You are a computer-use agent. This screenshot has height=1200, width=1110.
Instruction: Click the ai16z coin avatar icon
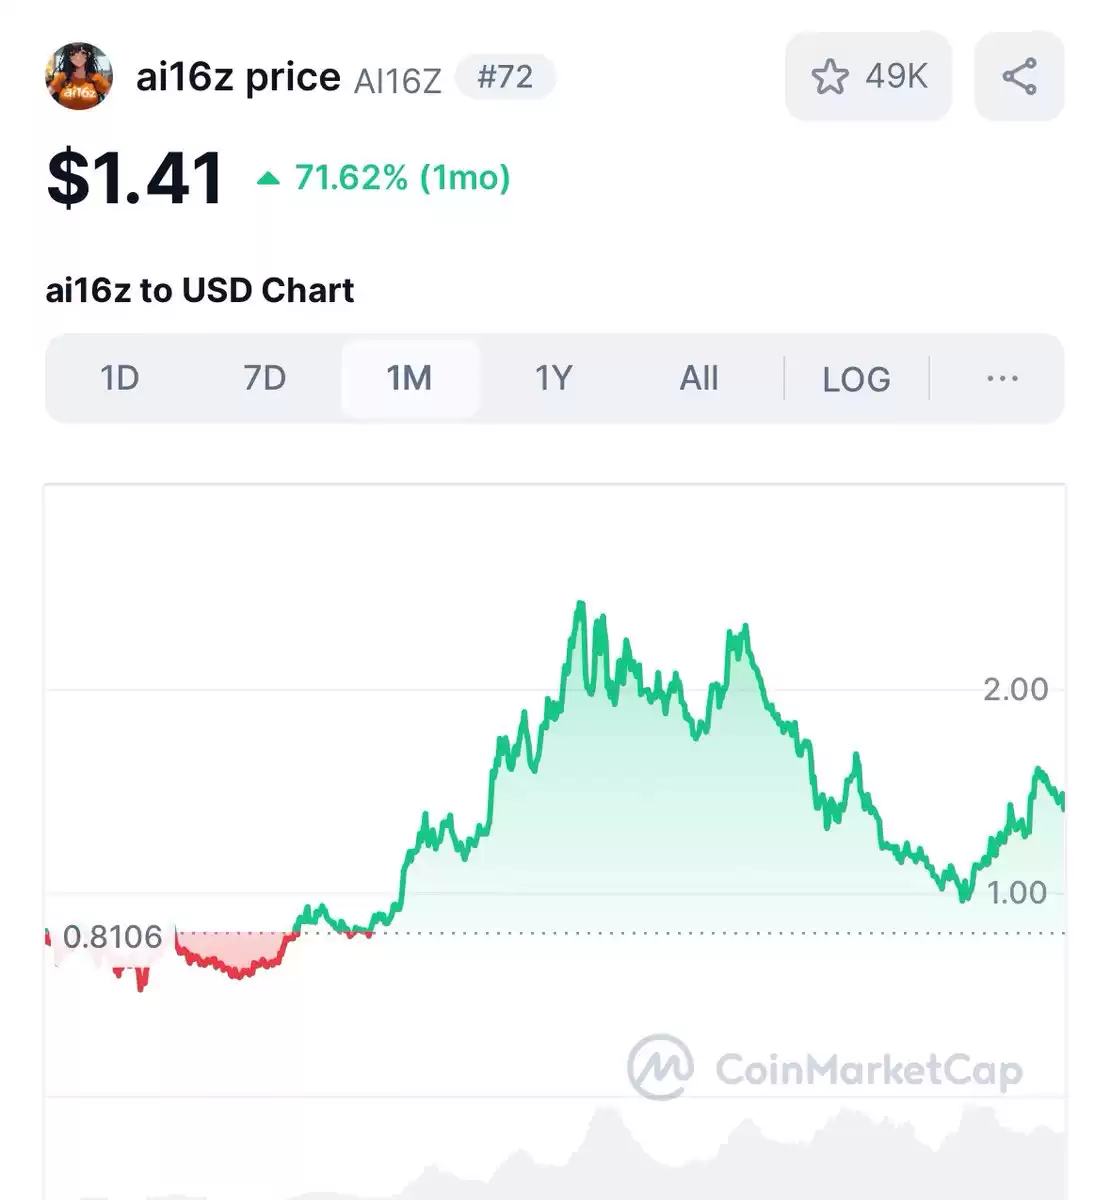click(x=79, y=76)
